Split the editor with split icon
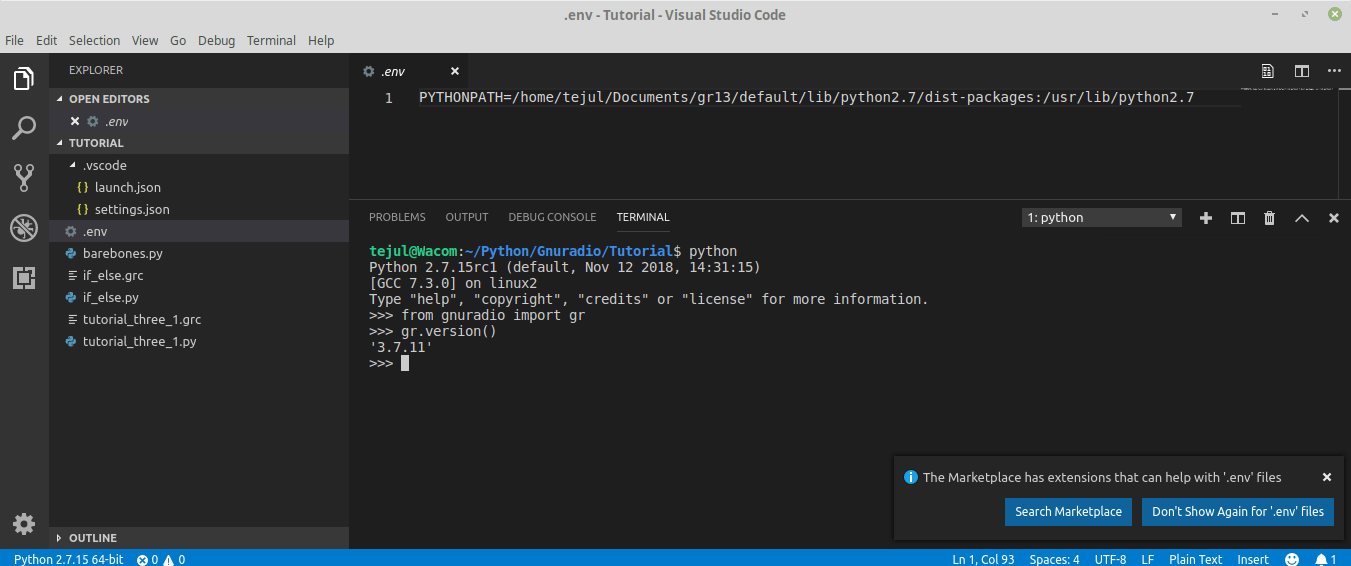 pos(1301,71)
